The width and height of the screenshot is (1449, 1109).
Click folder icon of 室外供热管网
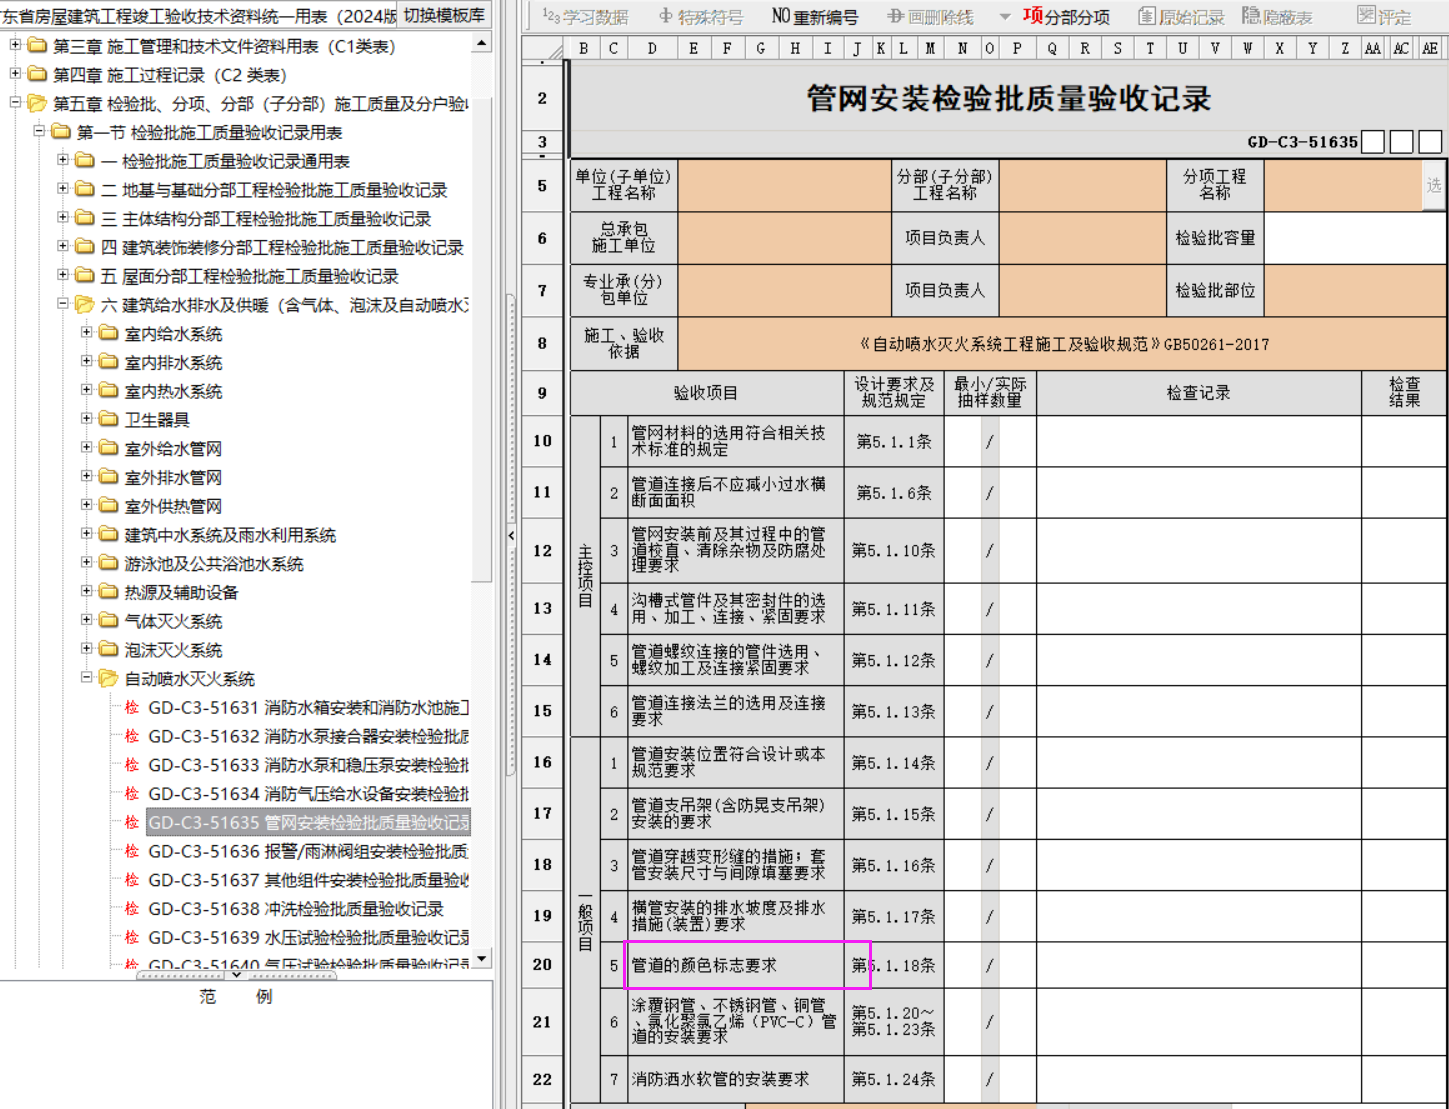[x=108, y=506]
